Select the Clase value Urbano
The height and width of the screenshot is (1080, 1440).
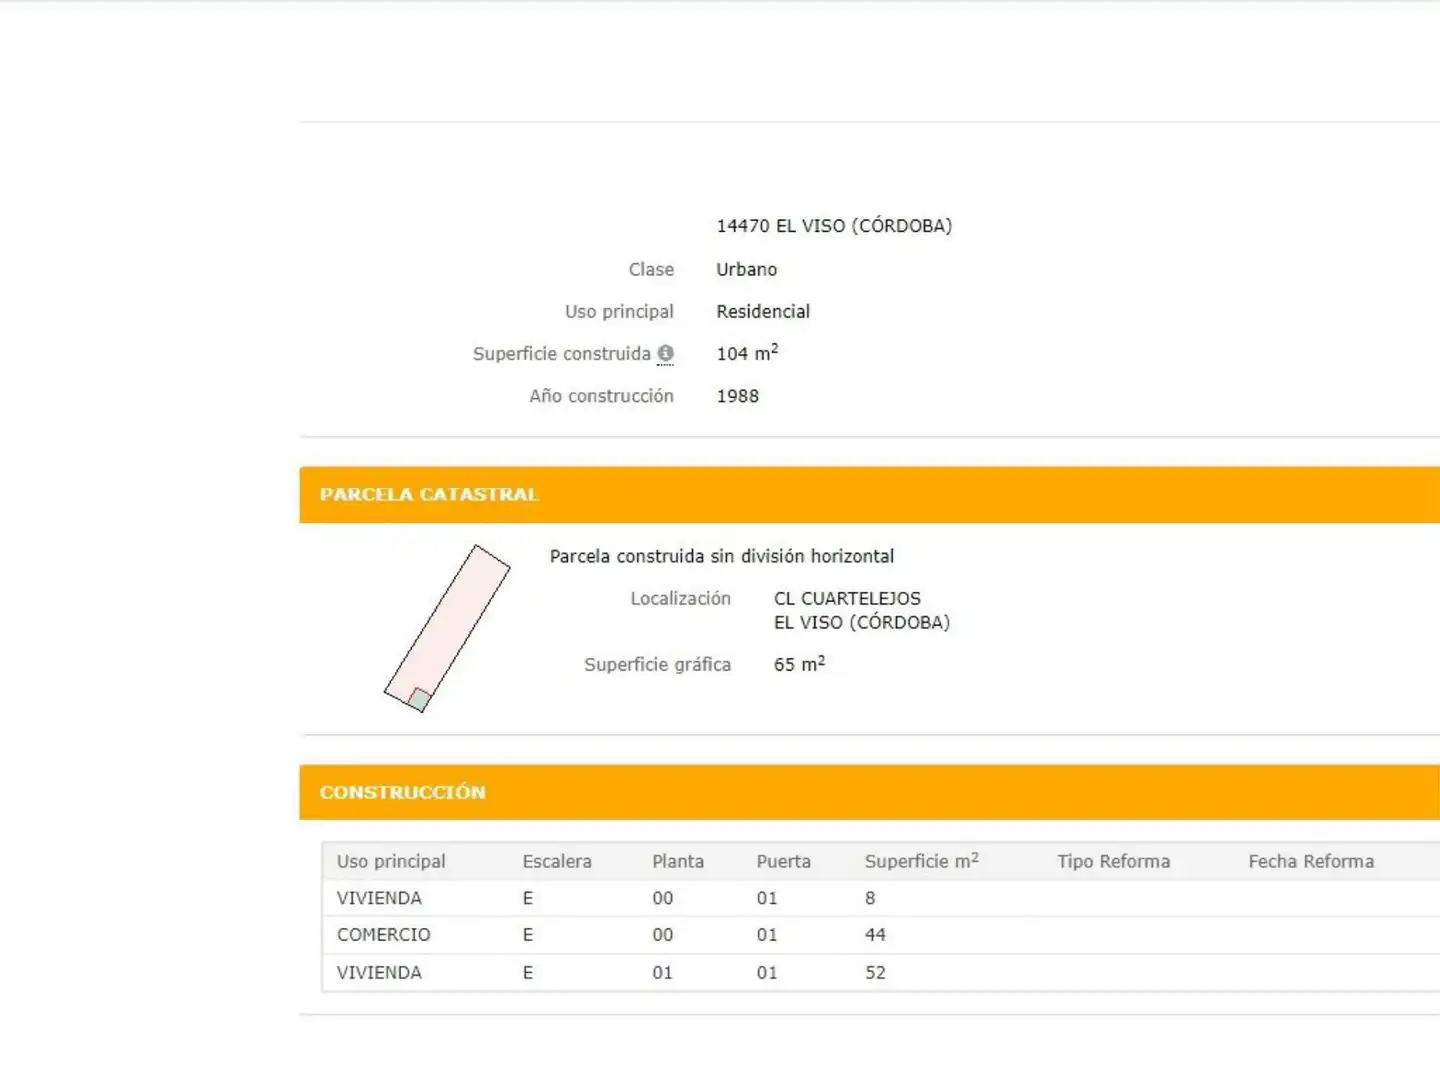click(x=746, y=269)
